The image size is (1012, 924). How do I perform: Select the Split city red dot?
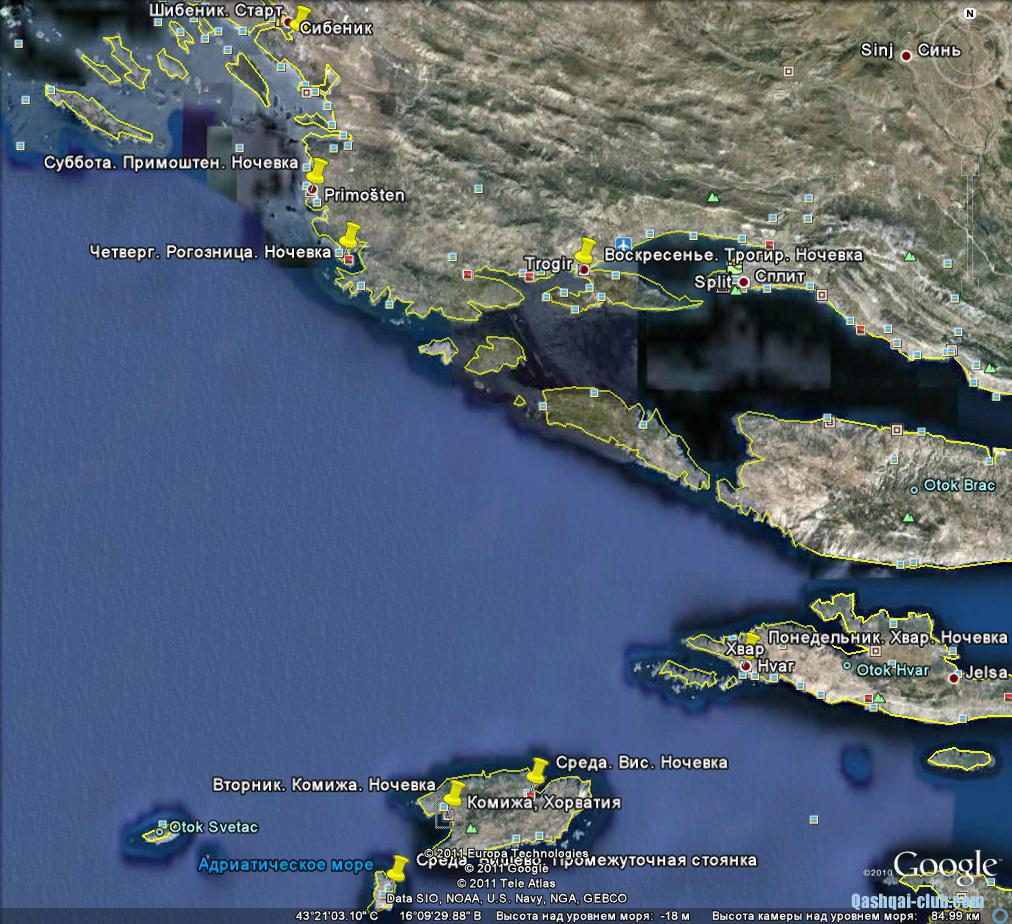click(x=743, y=283)
